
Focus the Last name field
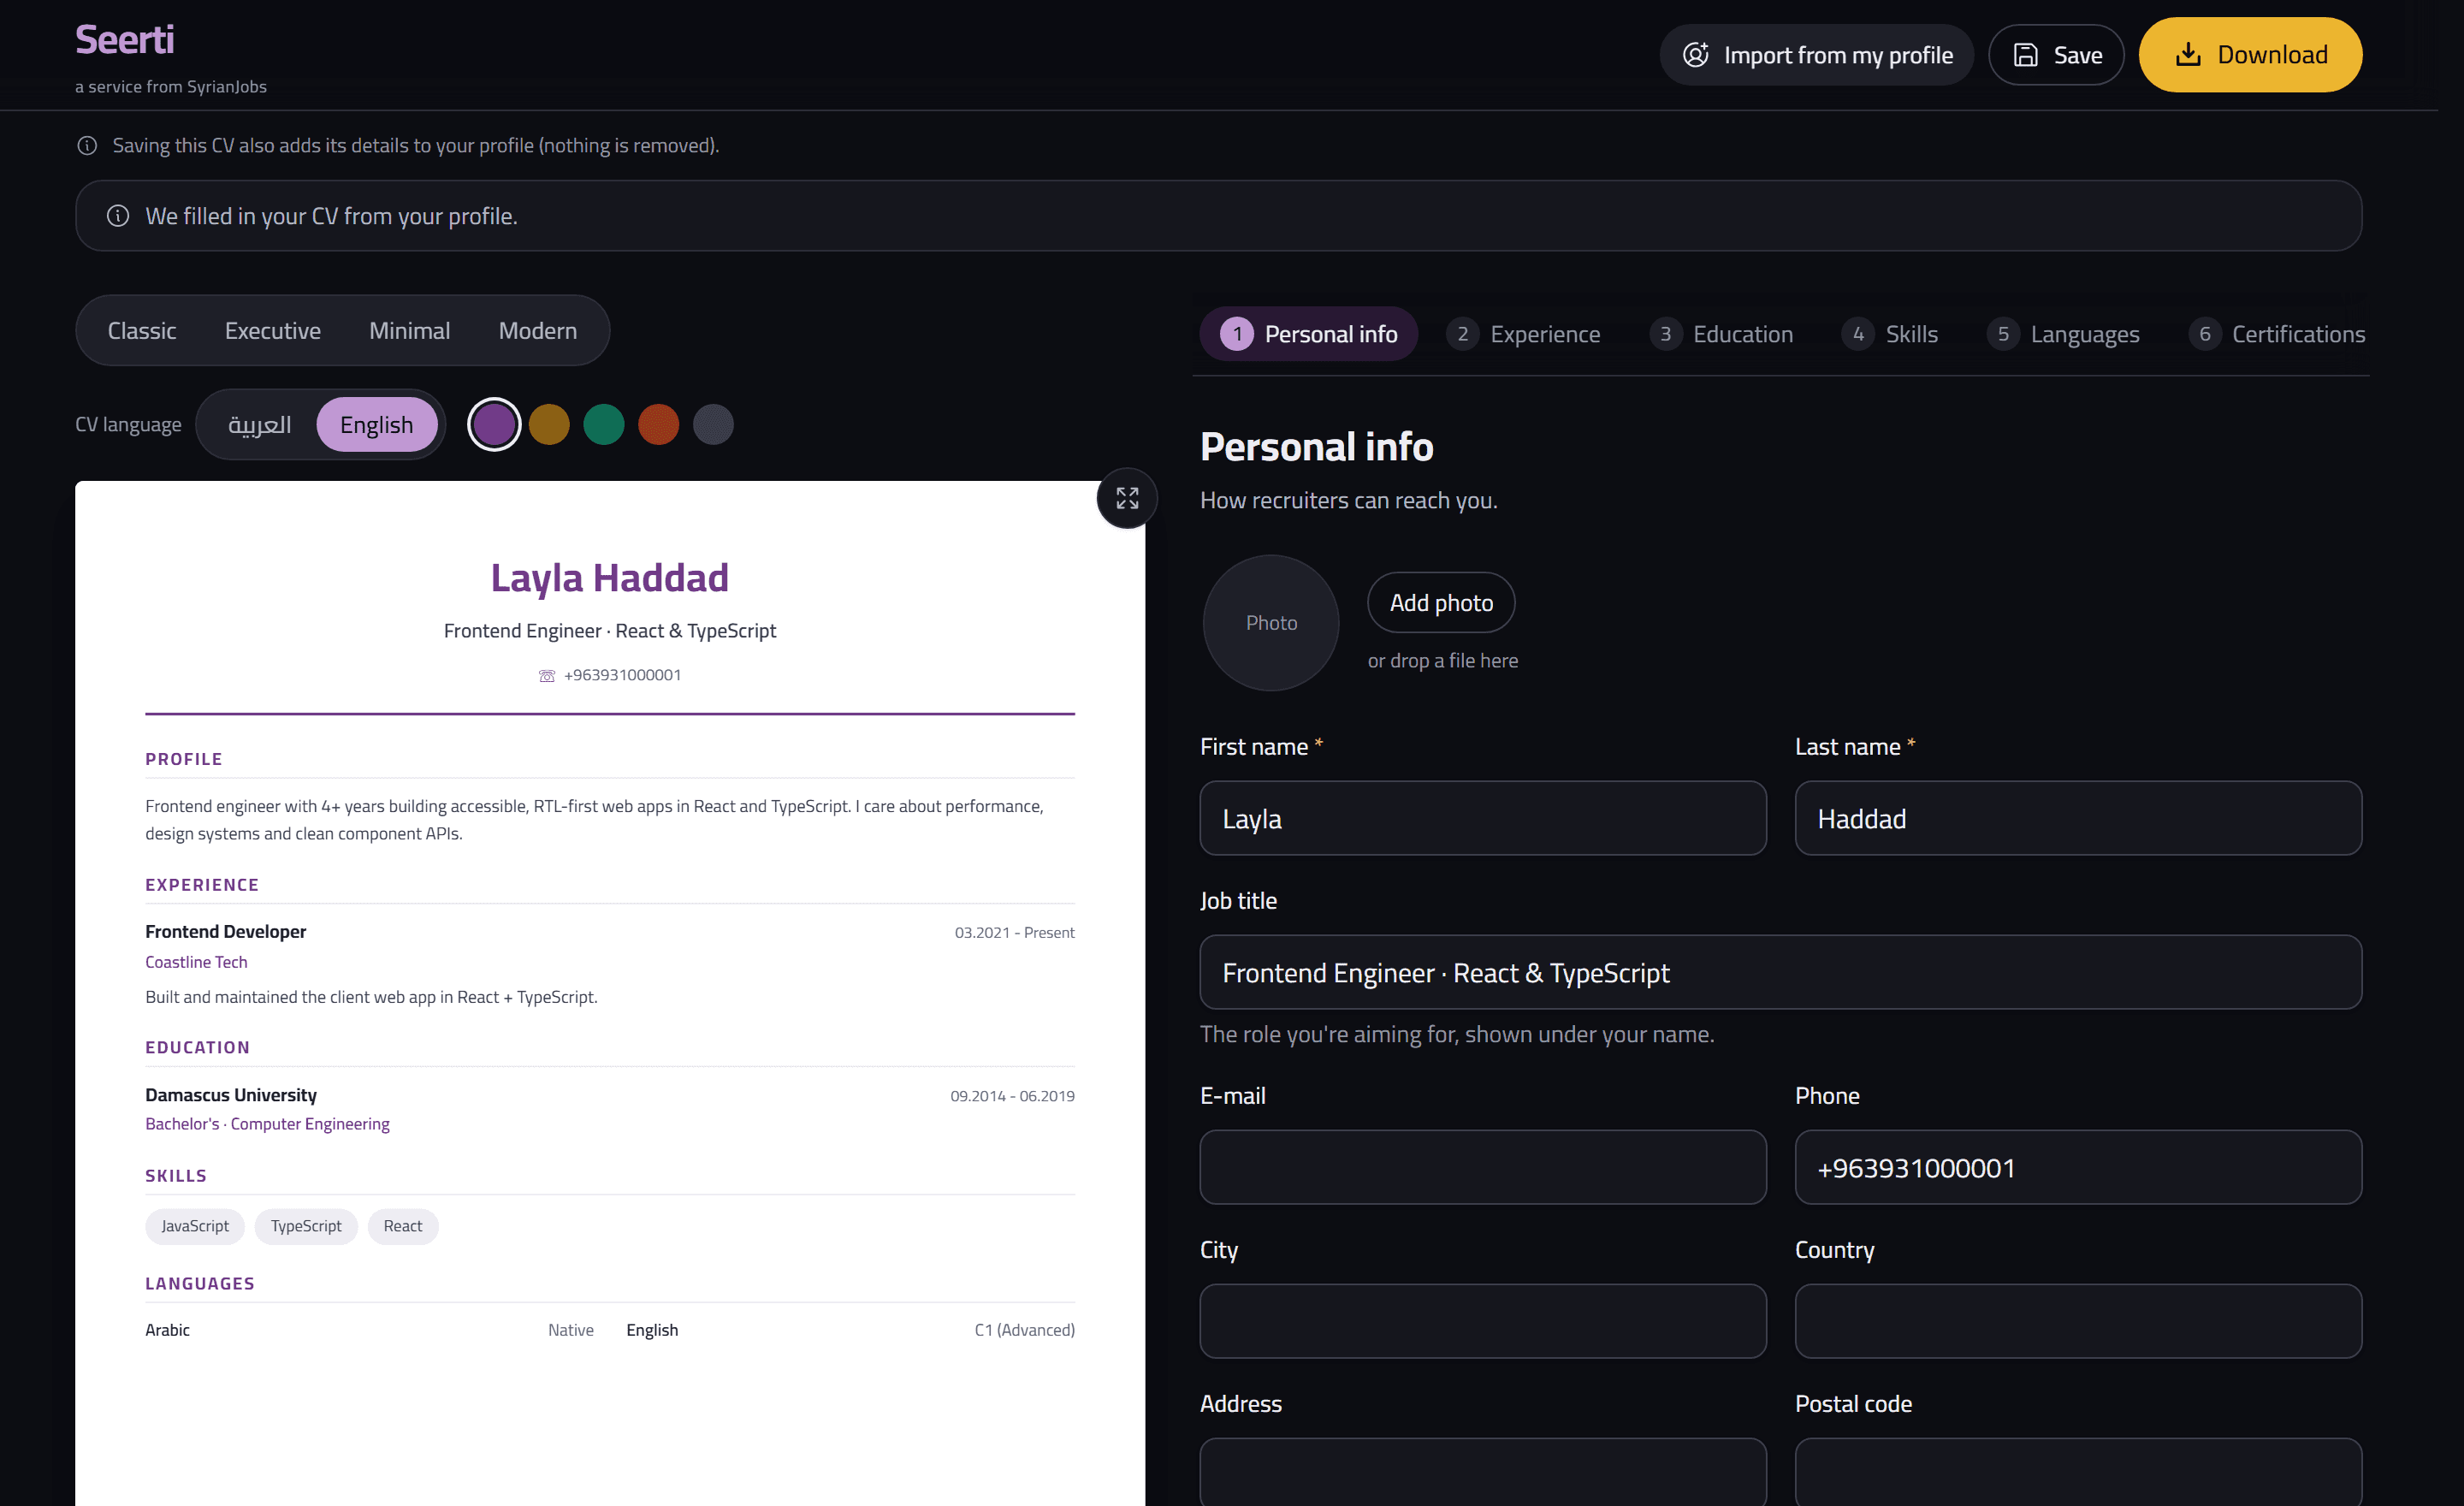[x=2078, y=819]
